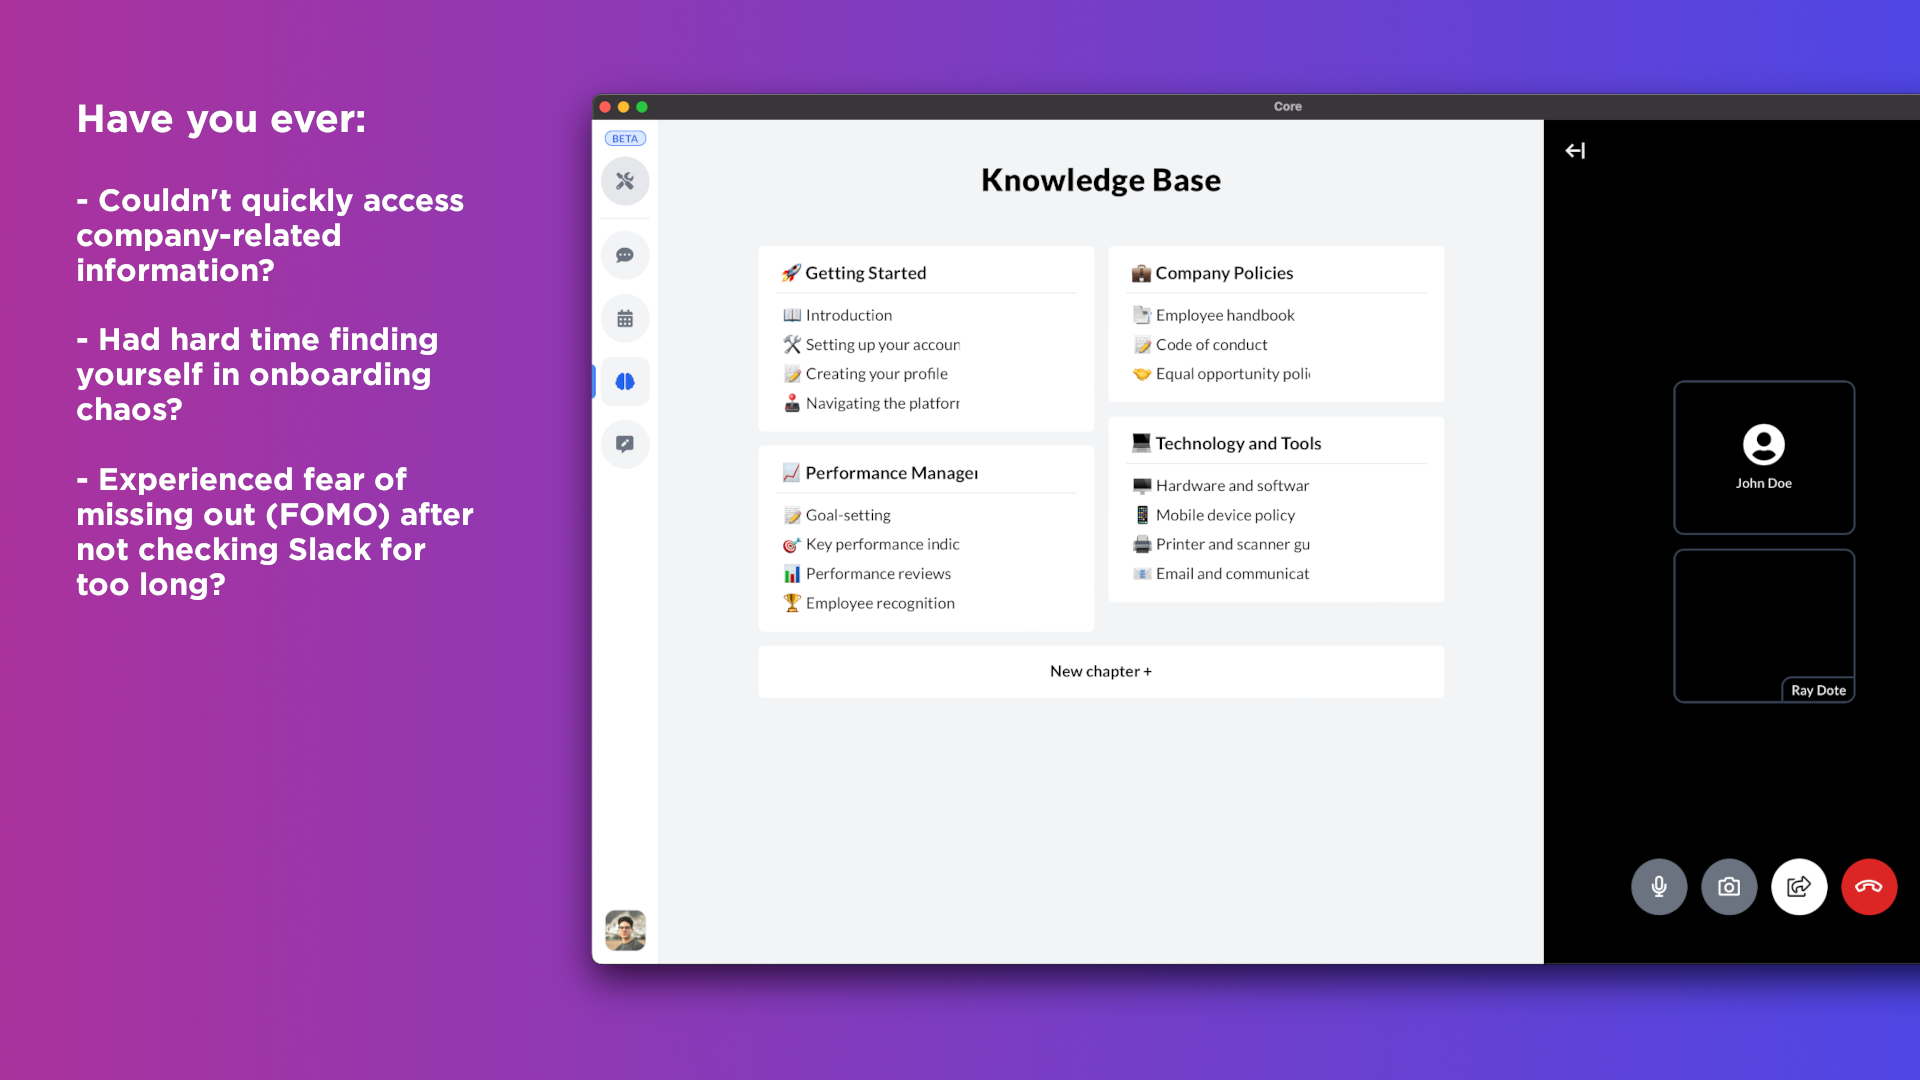
Task: Click the BETA badge
Action: pos(625,139)
